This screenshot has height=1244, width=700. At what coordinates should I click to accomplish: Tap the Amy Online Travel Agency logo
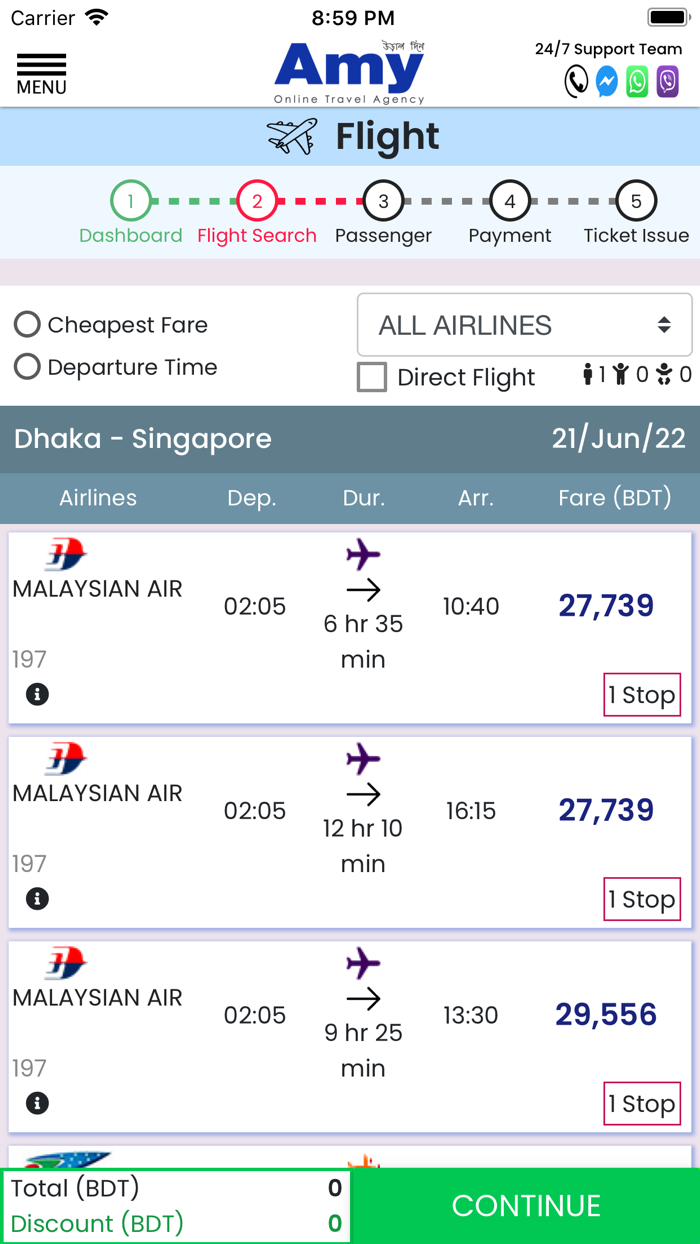tap(349, 72)
